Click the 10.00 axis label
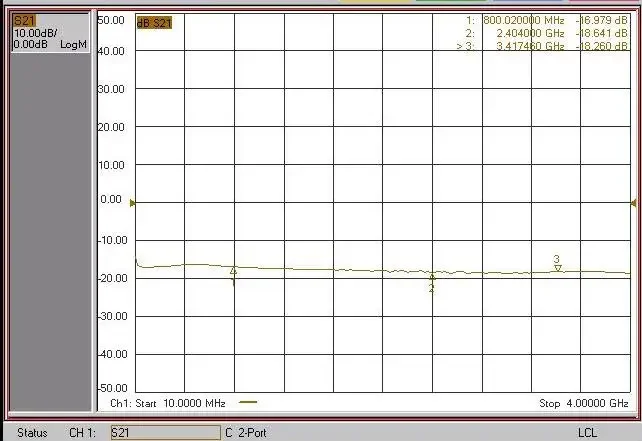 coord(111,165)
